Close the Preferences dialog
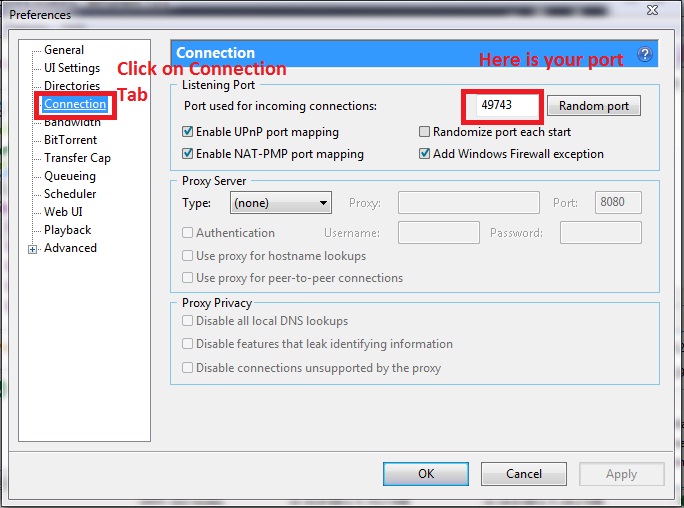 click(652, 10)
